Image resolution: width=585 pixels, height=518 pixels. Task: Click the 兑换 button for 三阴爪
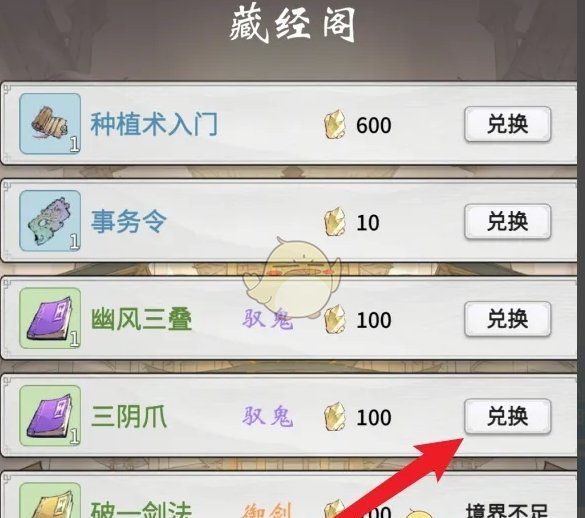[508, 416]
